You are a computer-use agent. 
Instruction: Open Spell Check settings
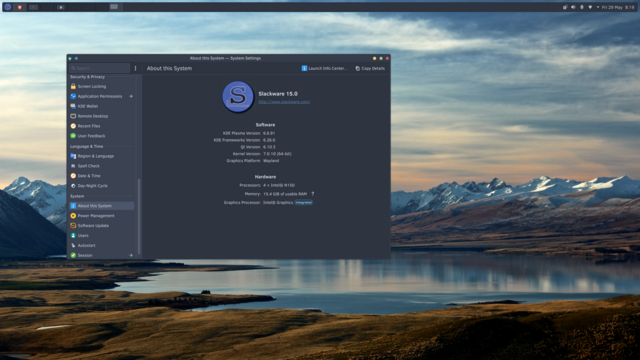point(101,166)
